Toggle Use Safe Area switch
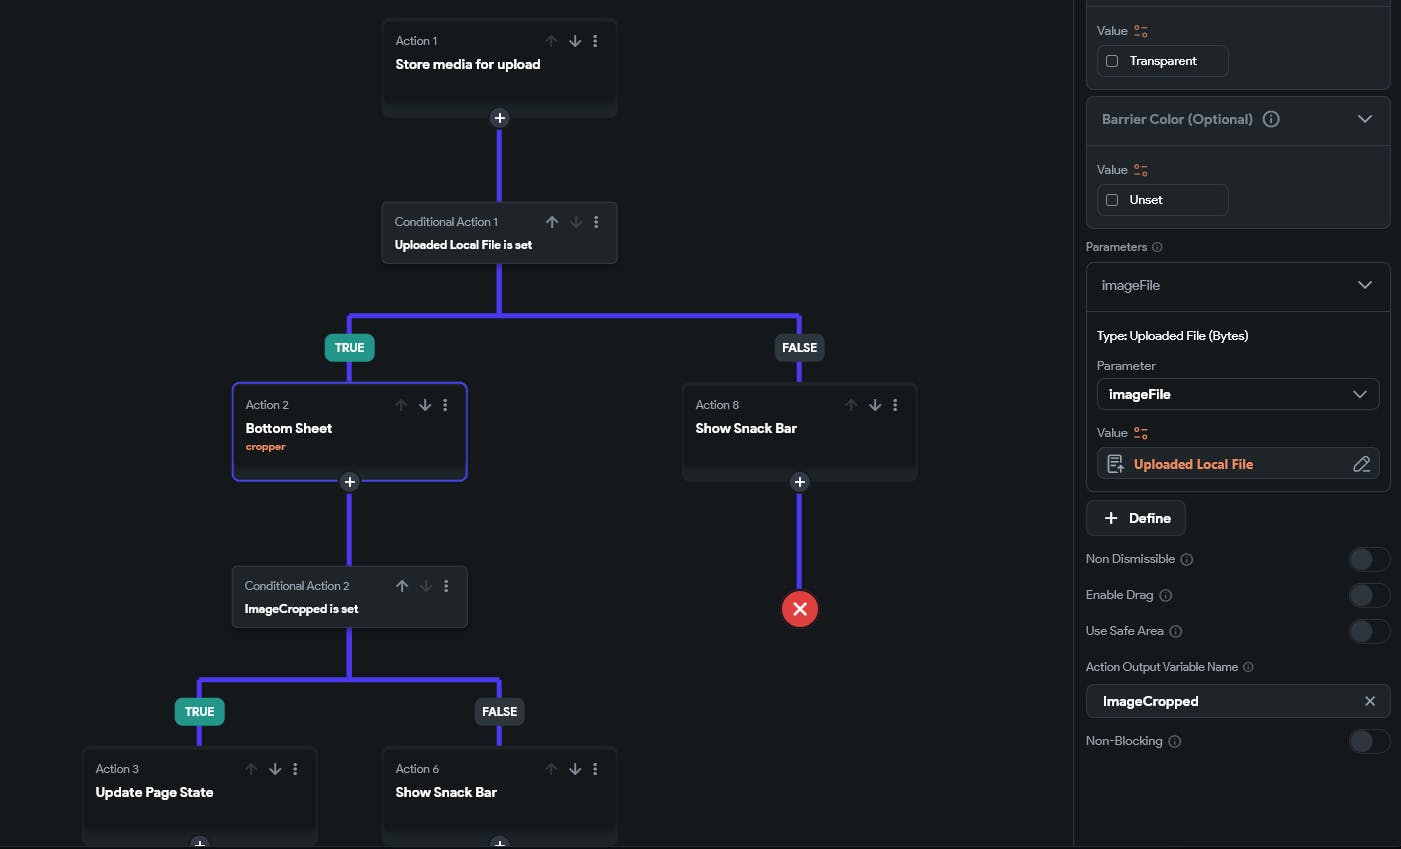This screenshot has width=1401, height=849. click(1368, 631)
